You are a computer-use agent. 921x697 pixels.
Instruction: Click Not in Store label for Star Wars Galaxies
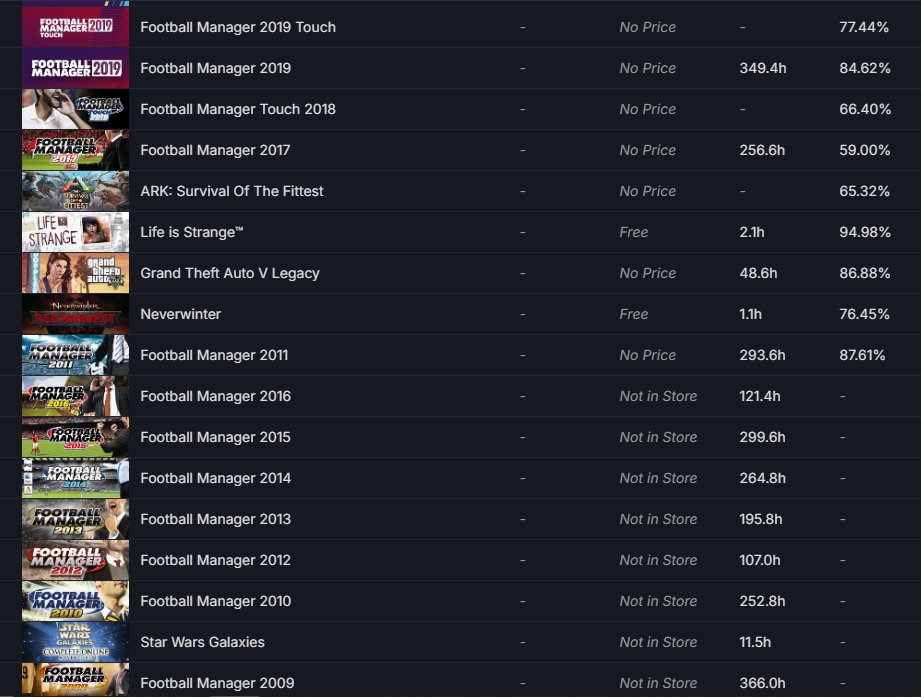click(x=658, y=642)
